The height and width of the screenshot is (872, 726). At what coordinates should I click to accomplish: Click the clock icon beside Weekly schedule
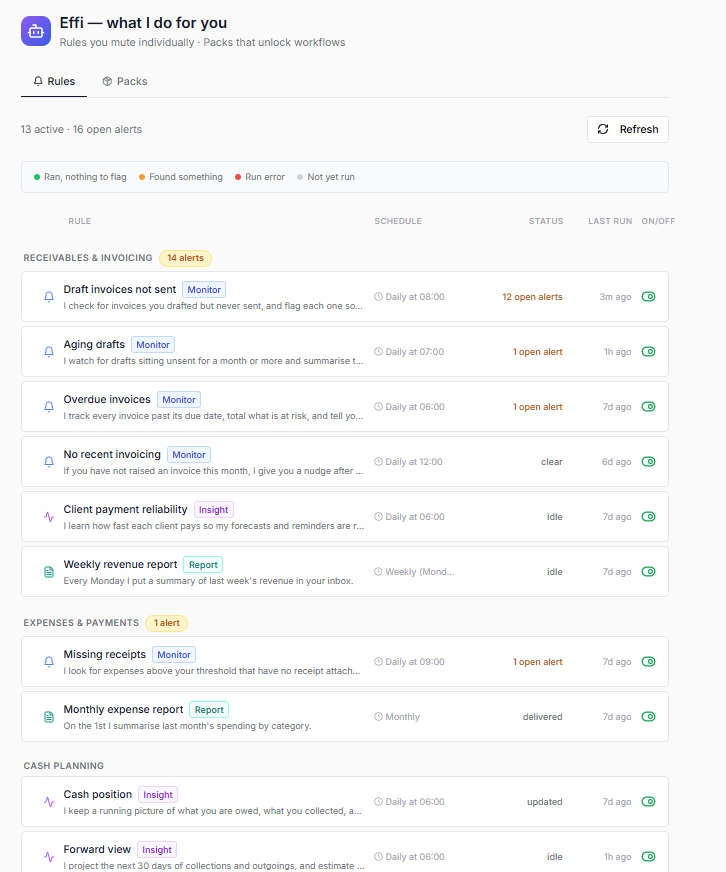pos(378,572)
